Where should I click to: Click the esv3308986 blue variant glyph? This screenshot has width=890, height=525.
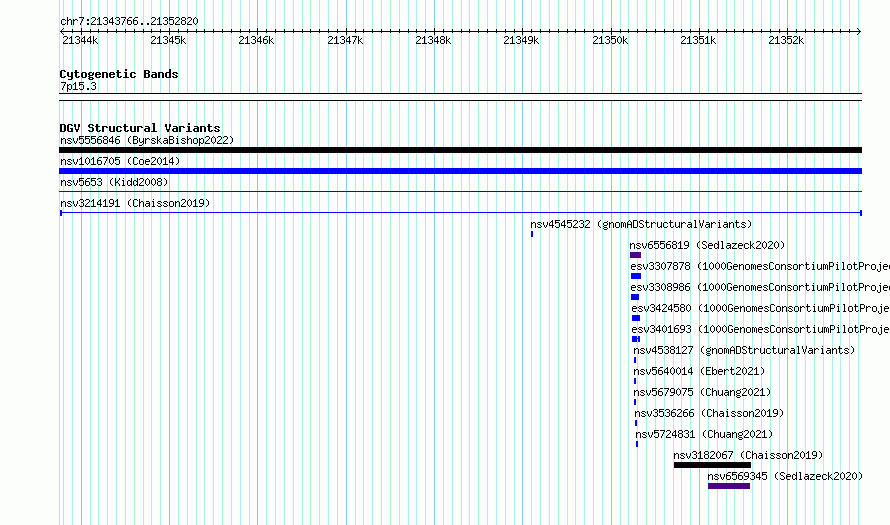(635, 297)
